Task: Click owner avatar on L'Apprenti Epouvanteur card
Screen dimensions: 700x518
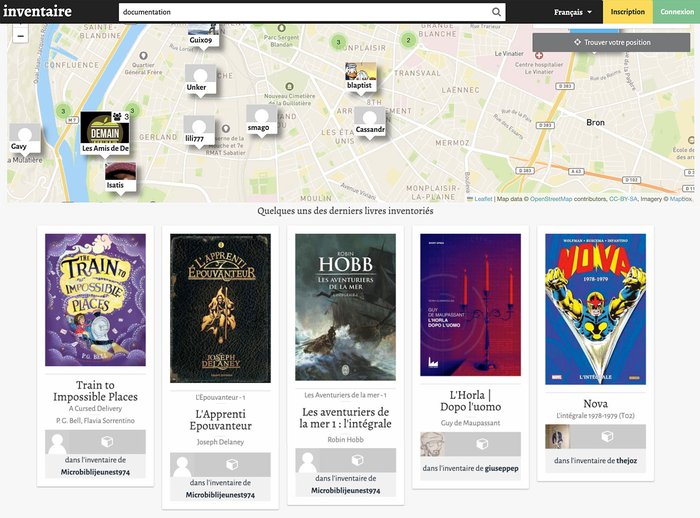Action: 182,465
